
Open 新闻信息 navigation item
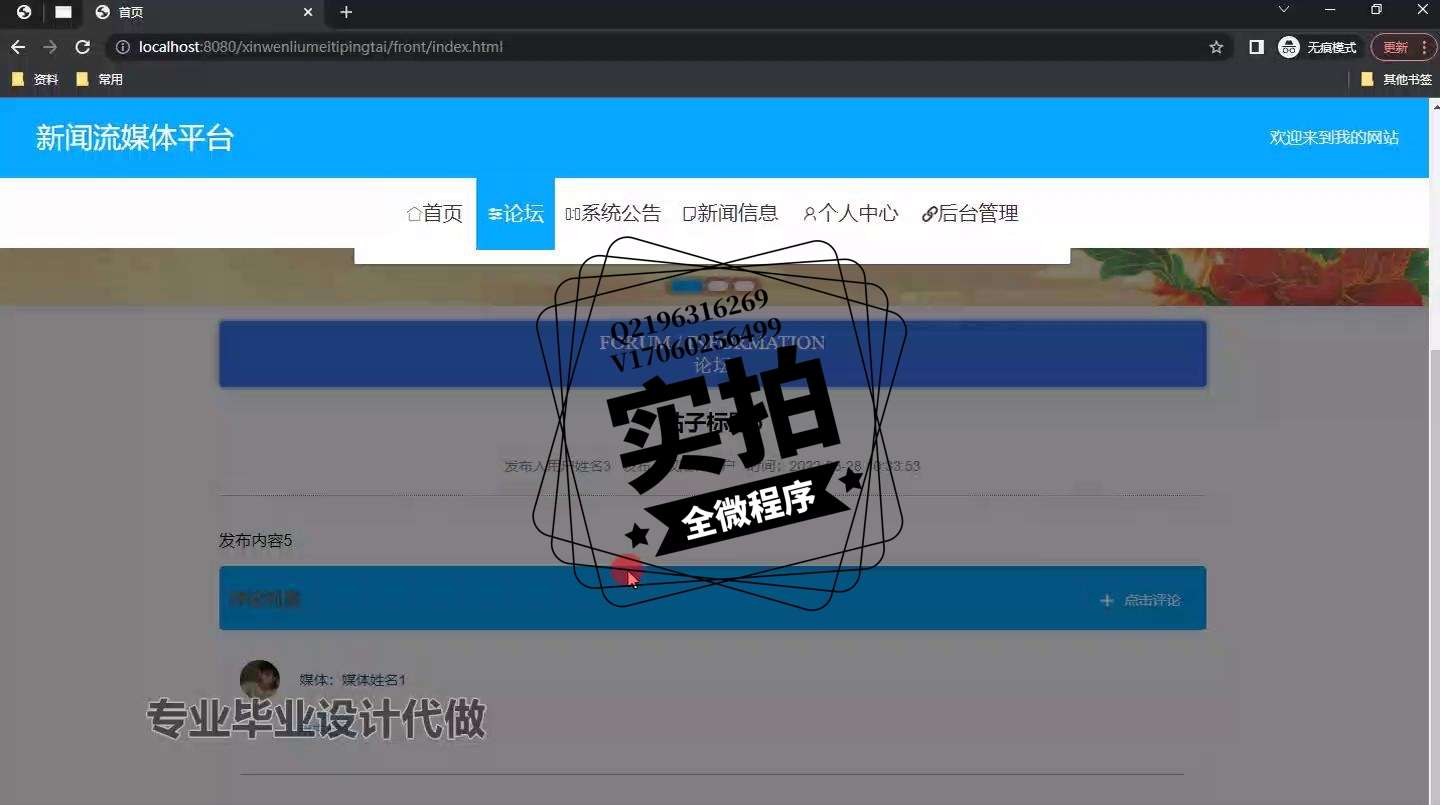click(x=730, y=213)
